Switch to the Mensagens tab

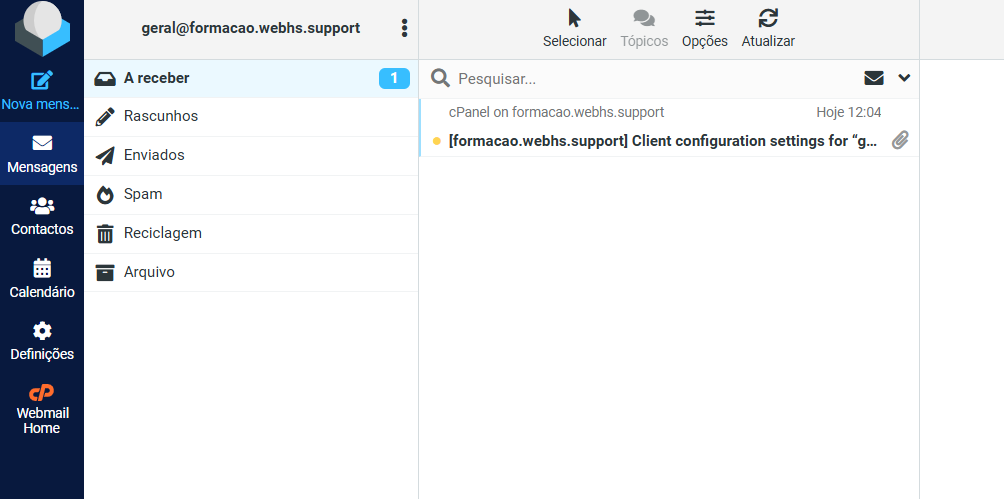coord(42,154)
